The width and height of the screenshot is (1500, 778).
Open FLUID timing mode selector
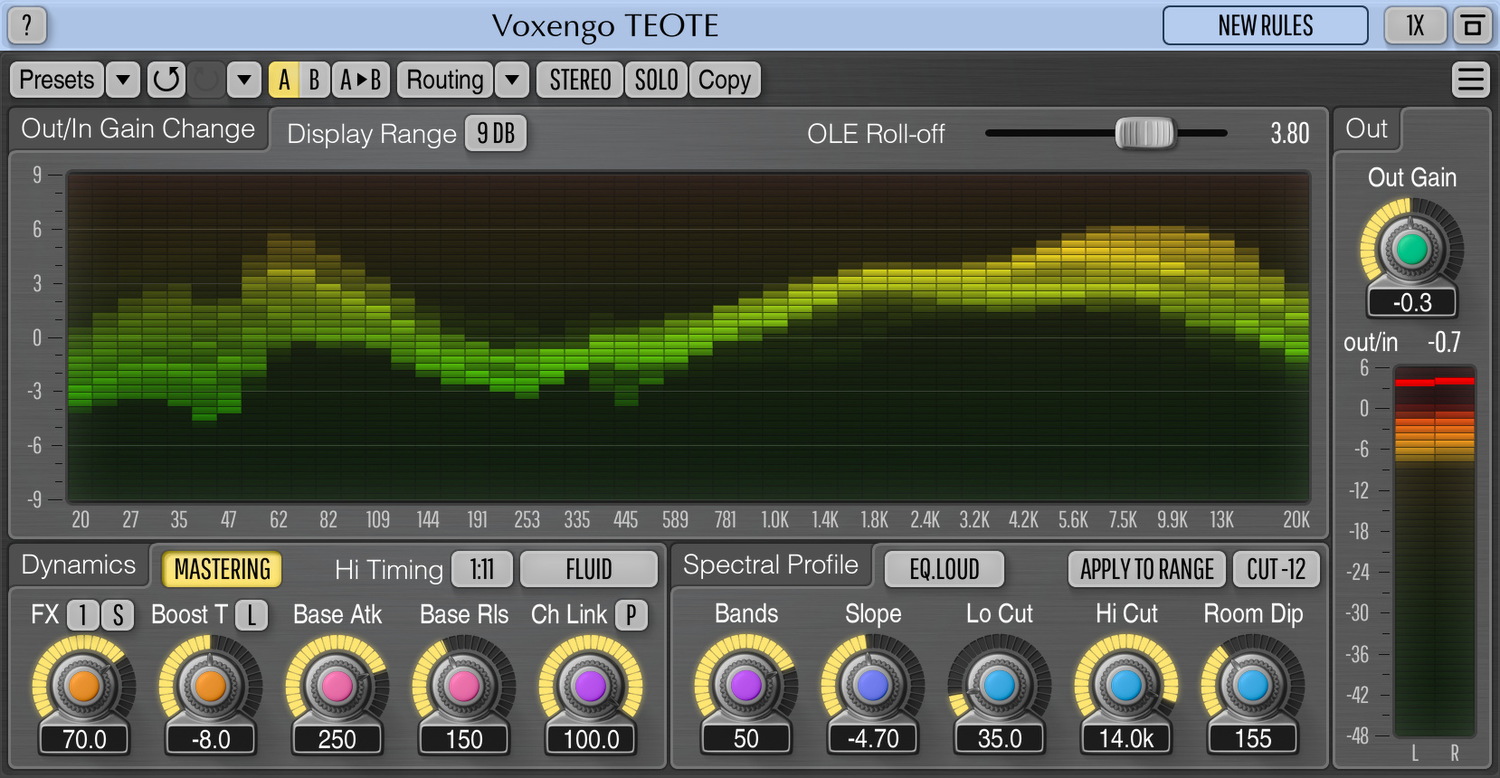(589, 569)
